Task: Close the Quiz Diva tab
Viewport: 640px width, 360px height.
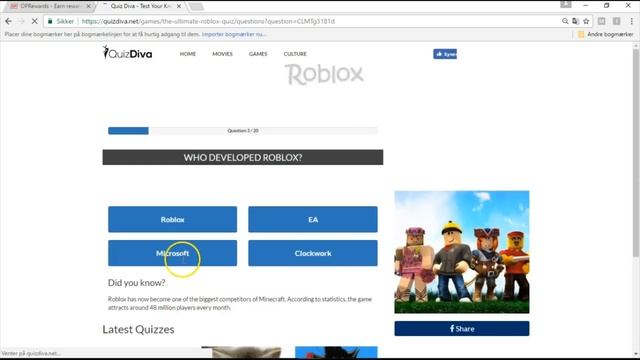Action: (179, 6)
